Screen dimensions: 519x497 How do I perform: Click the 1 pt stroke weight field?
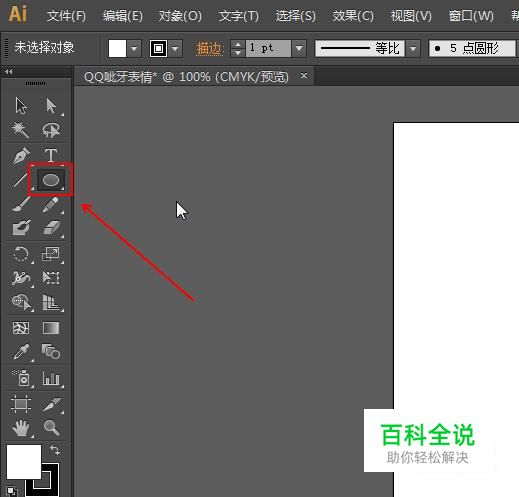coord(268,49)
